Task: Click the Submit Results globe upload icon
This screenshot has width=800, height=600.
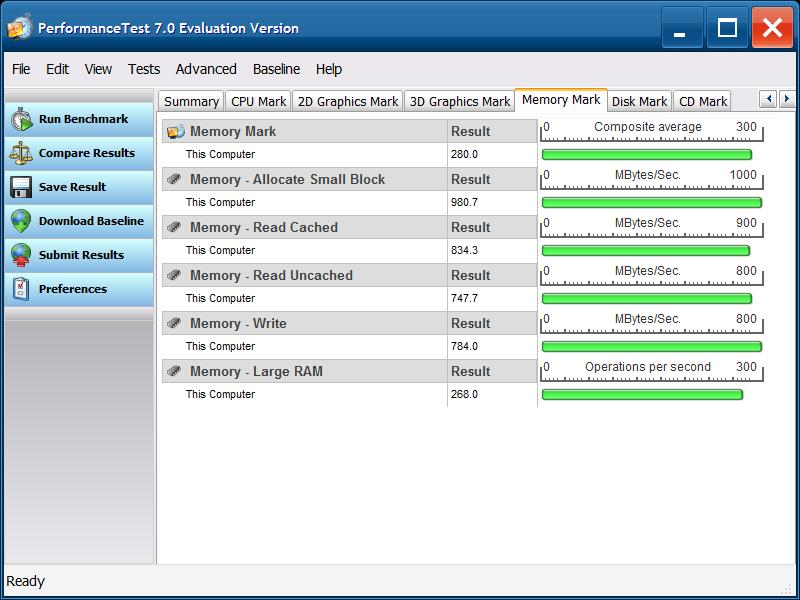Action: coord(21,255)
